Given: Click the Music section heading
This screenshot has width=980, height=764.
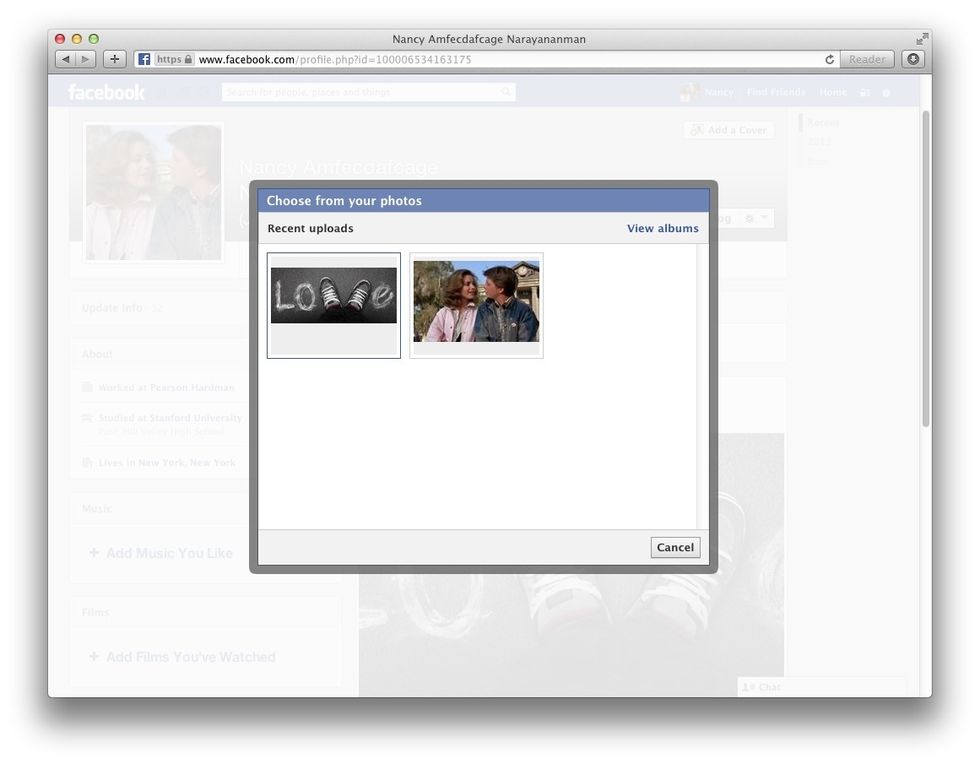Looking at the screenshot, I should click(x=97, y=508).
